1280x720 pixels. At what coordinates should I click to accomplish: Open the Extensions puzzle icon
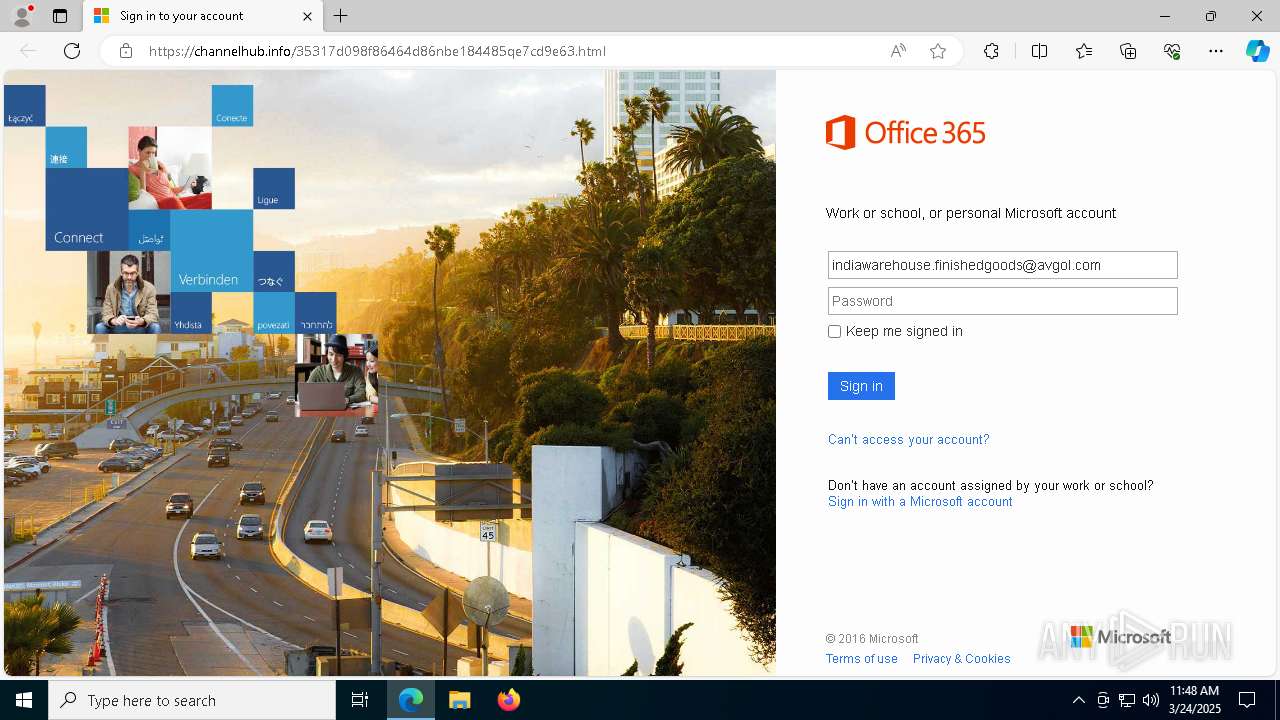click(991, 51)
